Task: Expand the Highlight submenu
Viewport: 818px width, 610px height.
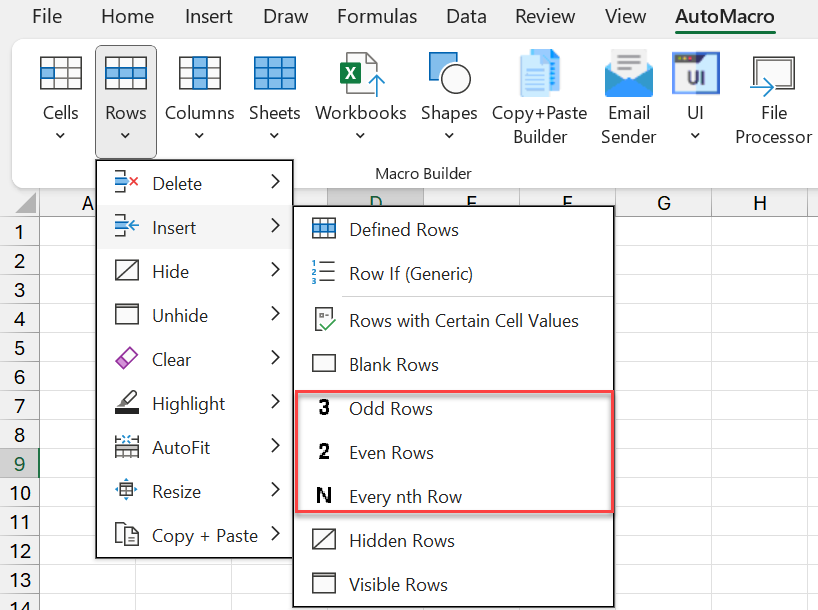Action: [x=277, y=403]
